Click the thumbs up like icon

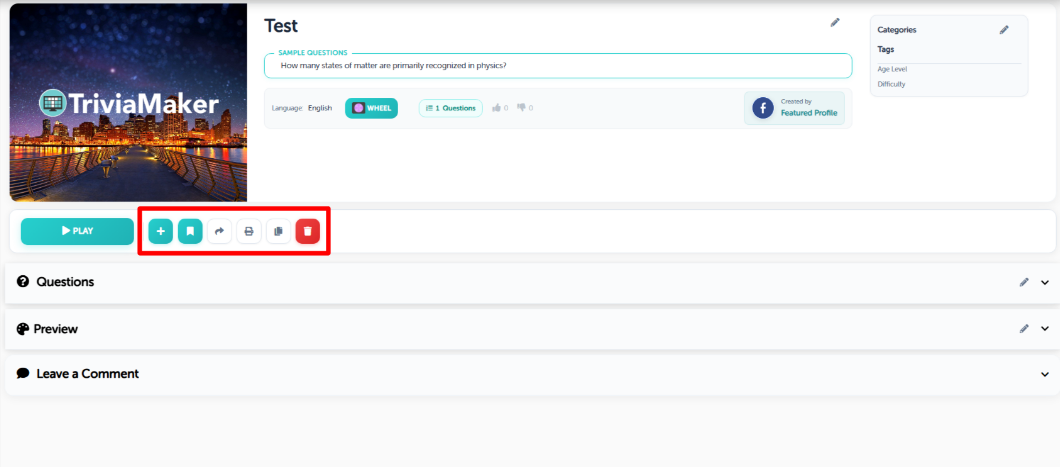[497, 107]
